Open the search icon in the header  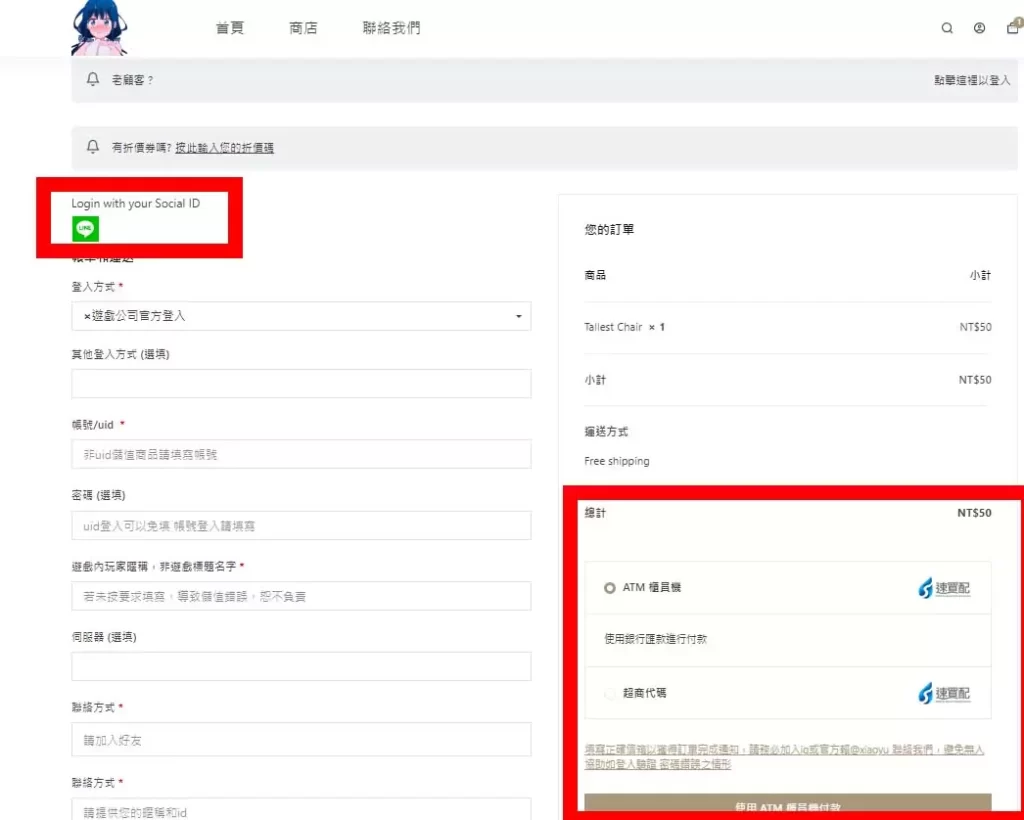[947, 28]
